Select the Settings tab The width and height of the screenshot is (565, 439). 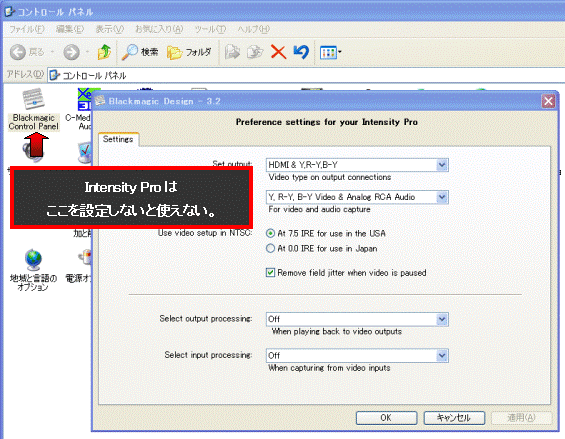118,139
